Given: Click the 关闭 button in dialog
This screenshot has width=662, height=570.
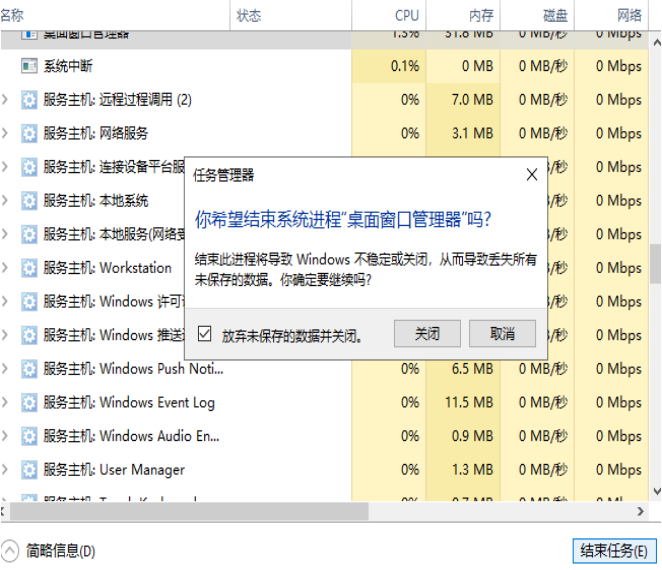Looking at the screenshot, I should tap(427, 334).
